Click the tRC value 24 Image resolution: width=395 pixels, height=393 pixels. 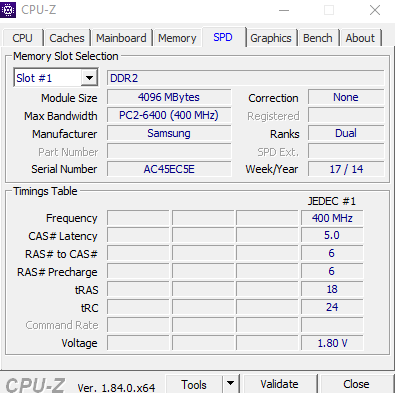pyautogui.click(x=332, y=307)
